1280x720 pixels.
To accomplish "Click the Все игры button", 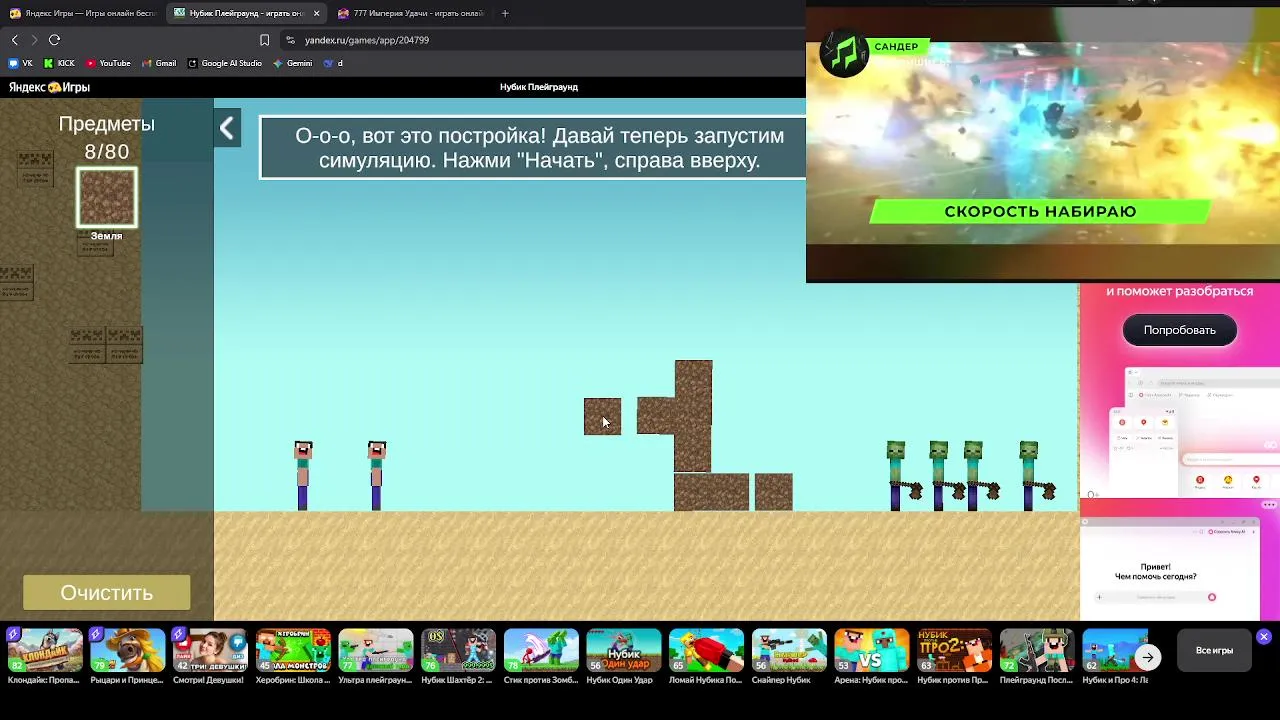I will (x=1214, y=651).
